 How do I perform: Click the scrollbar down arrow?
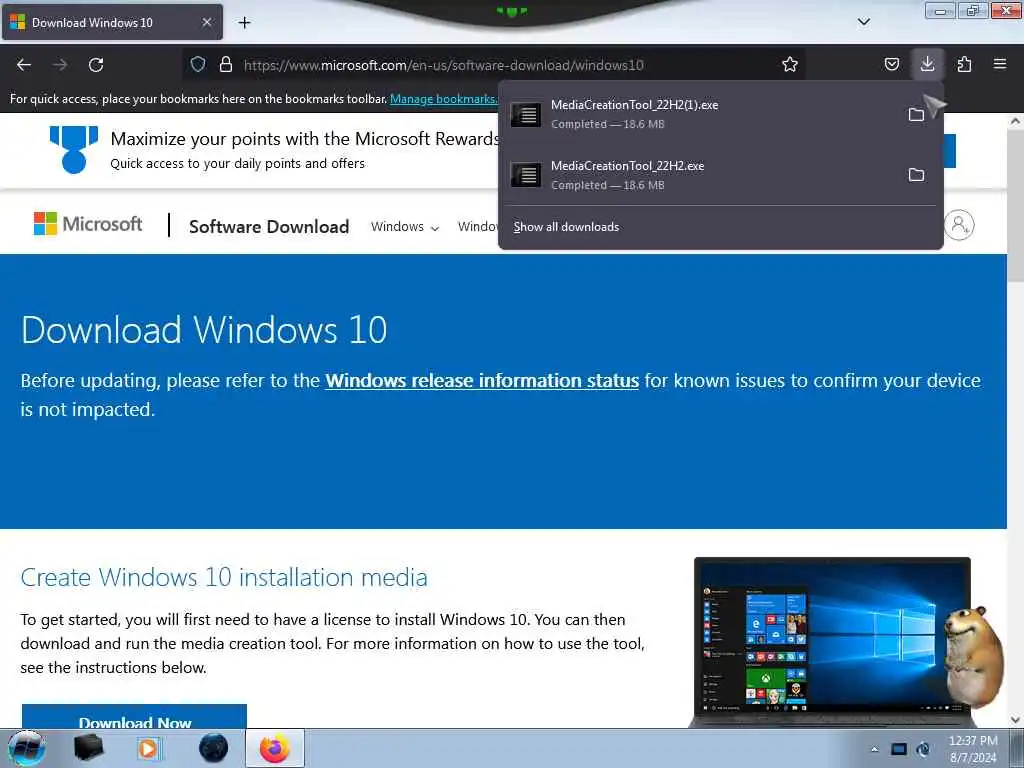[1016, 720]
